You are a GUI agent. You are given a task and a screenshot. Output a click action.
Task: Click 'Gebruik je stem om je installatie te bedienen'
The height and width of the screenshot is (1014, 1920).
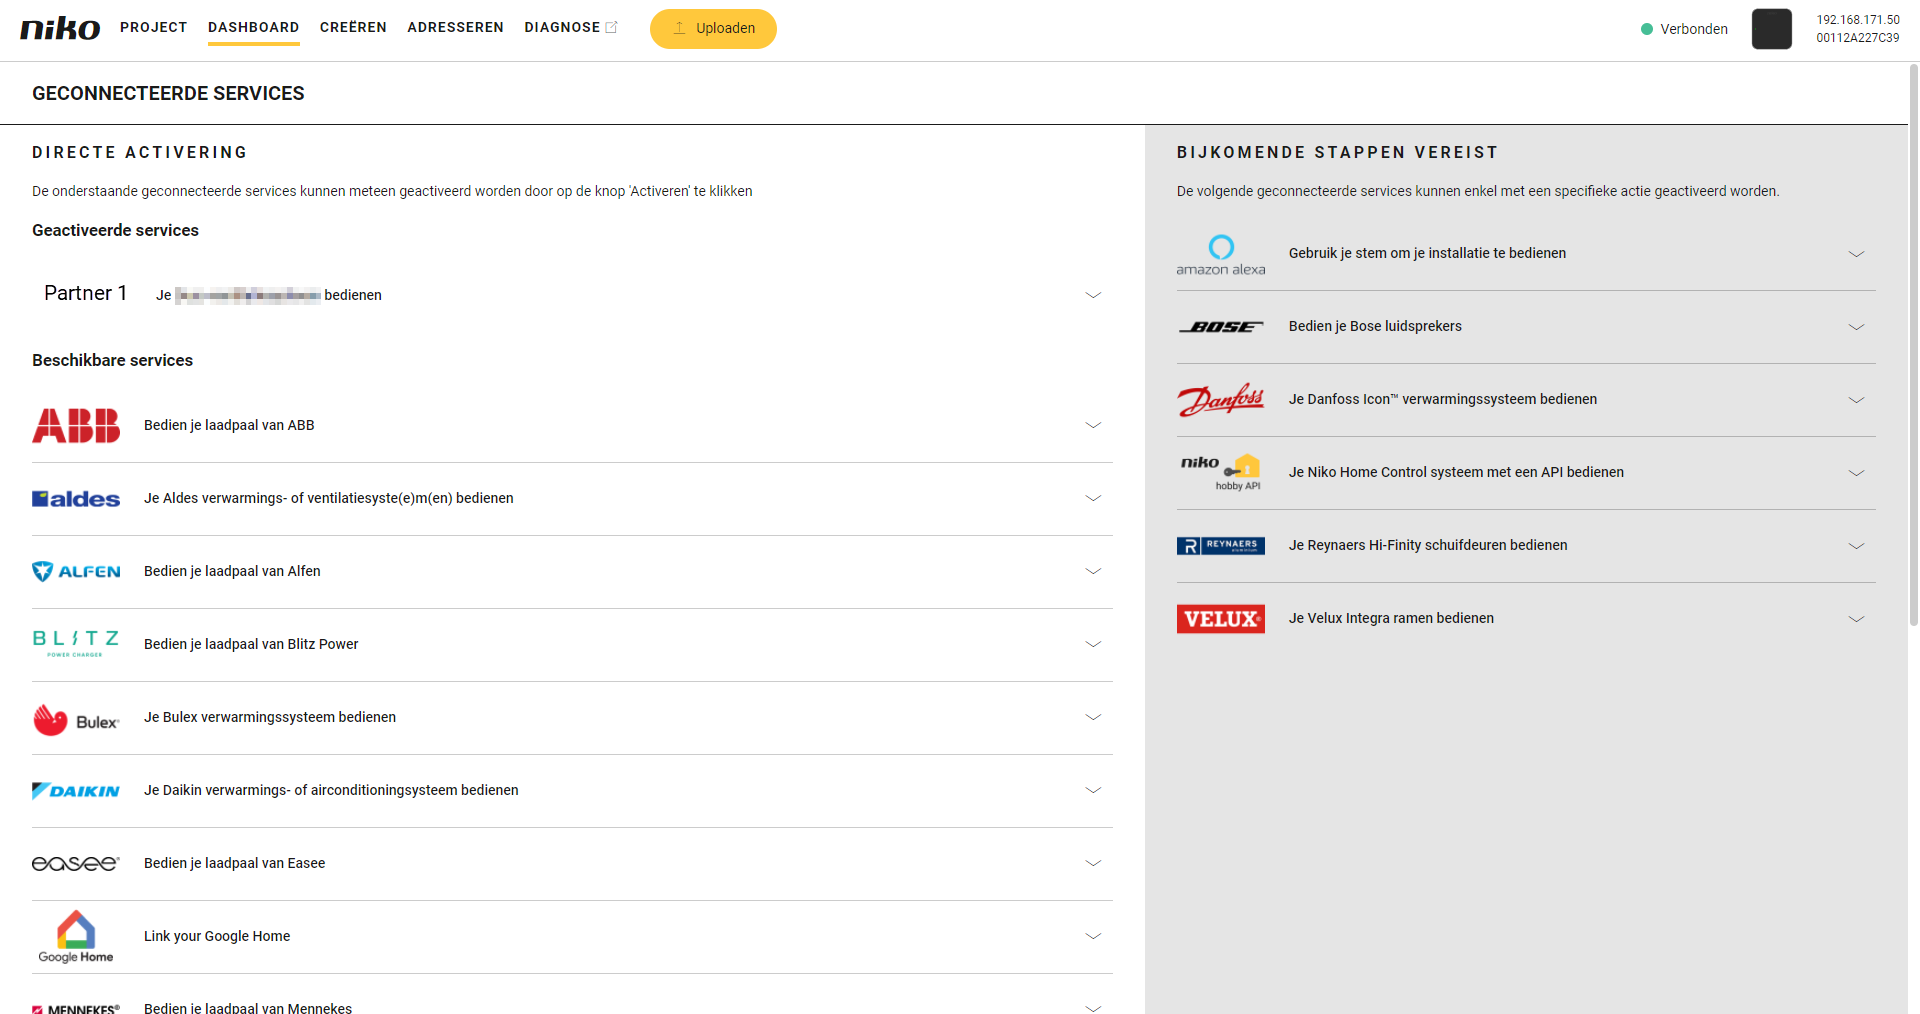1427,253
